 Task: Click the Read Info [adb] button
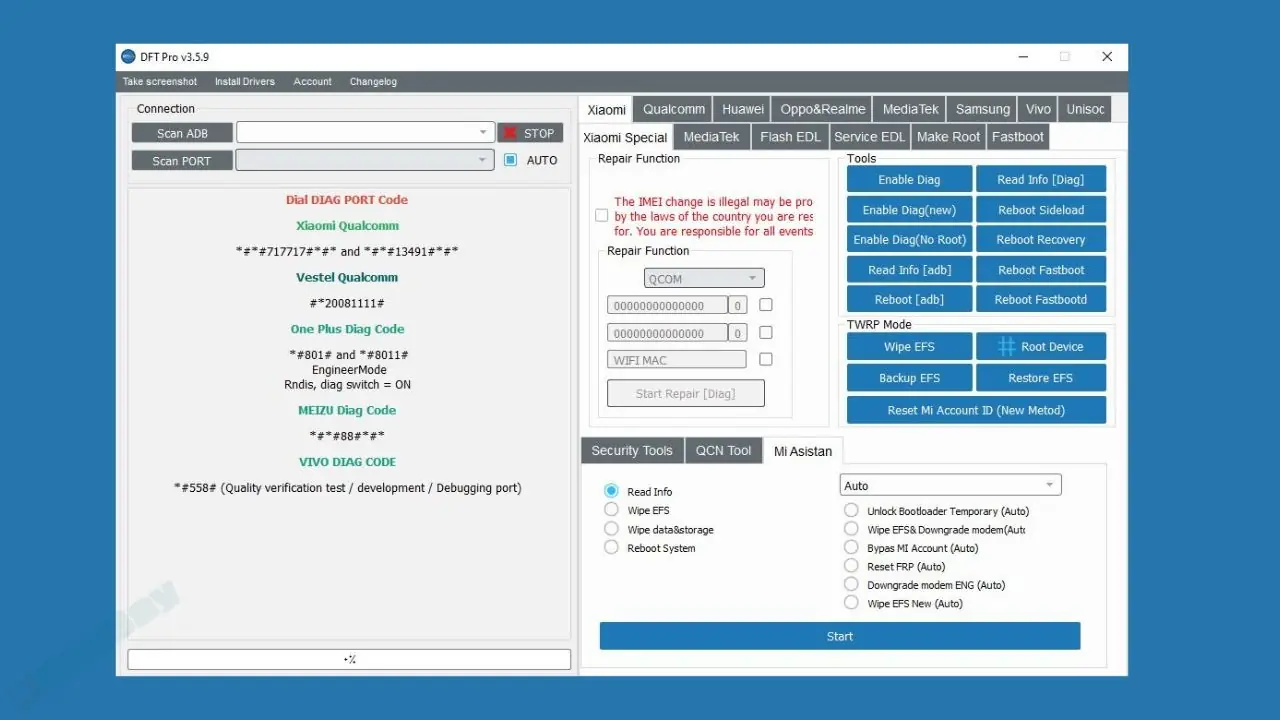(x=909, y=270)
